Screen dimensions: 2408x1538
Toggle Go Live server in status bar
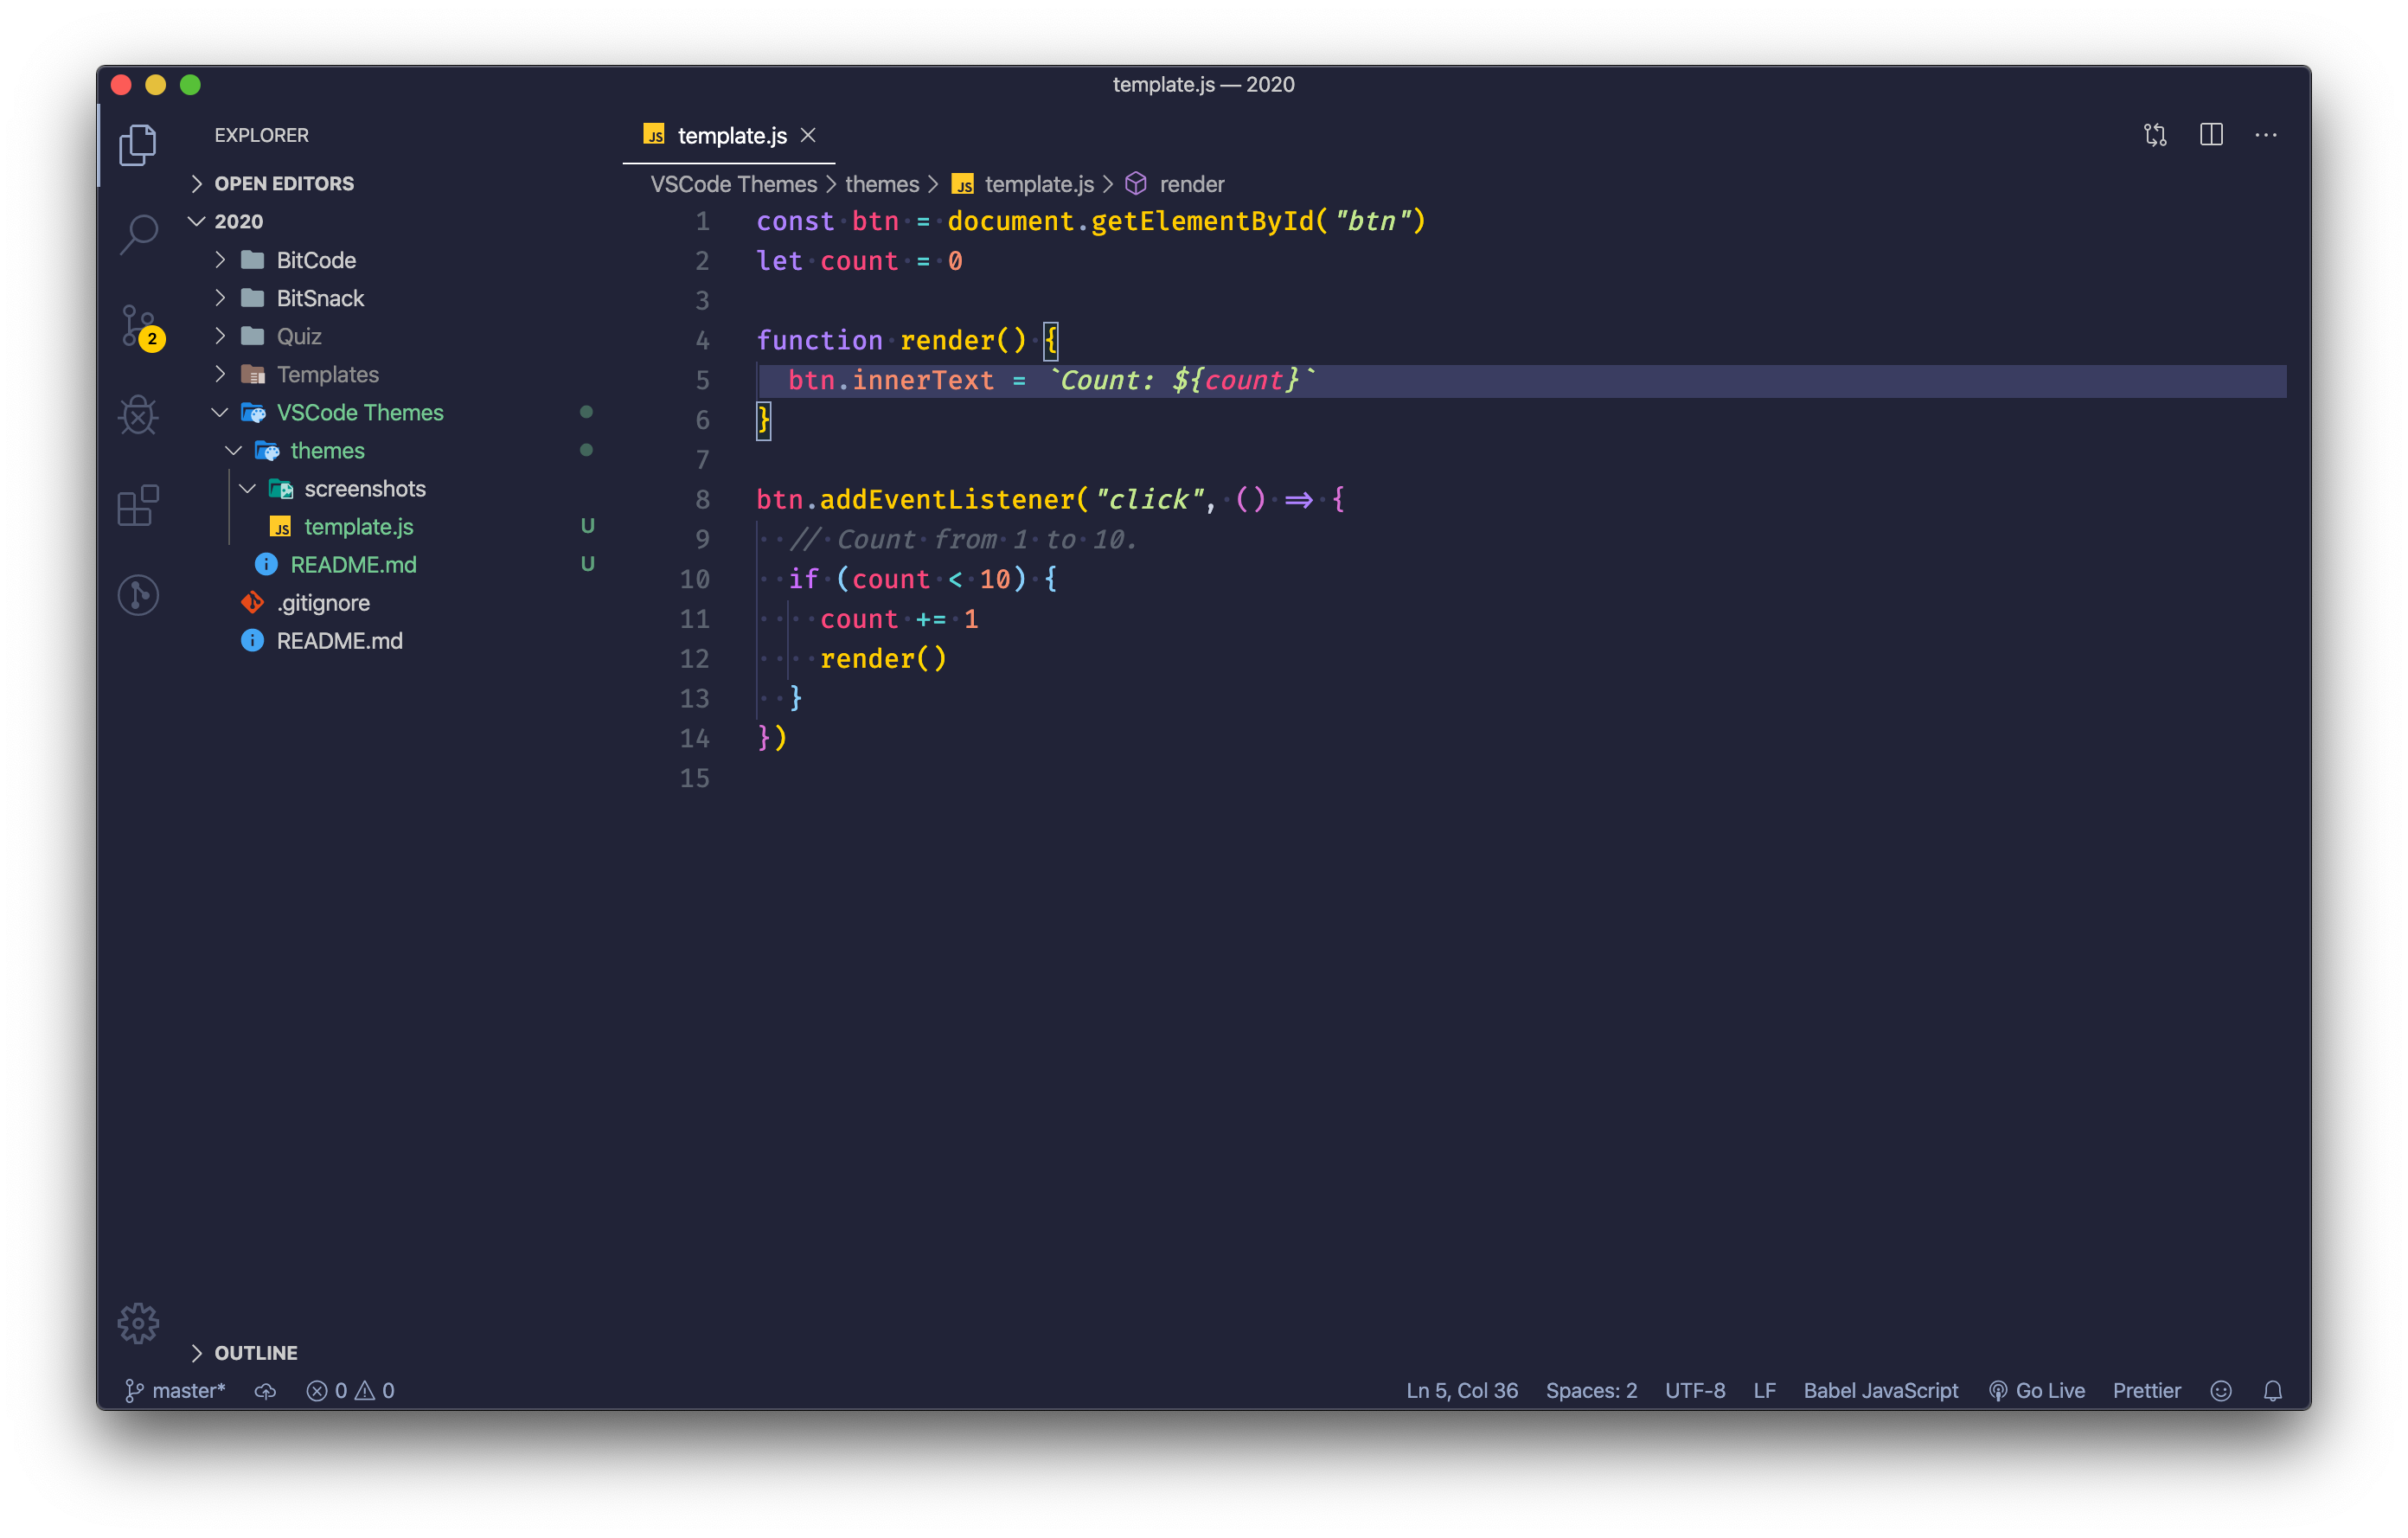click(2037, 1391)
